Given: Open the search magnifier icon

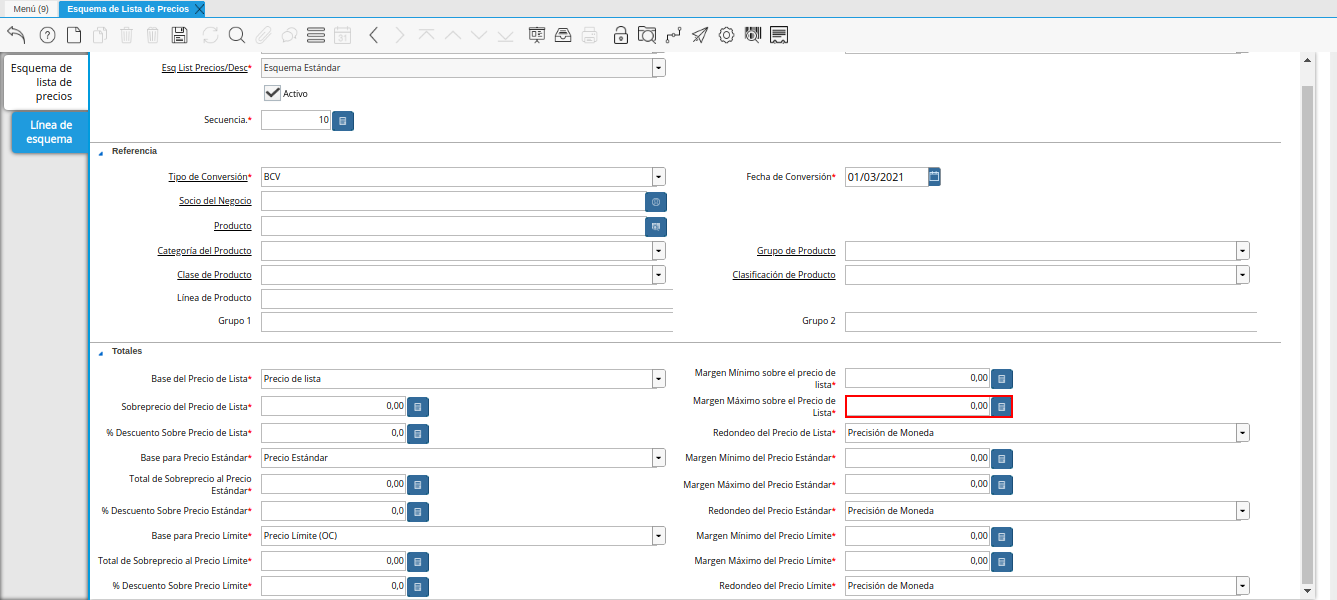Looking at the screenshot, I should [237, 35].
